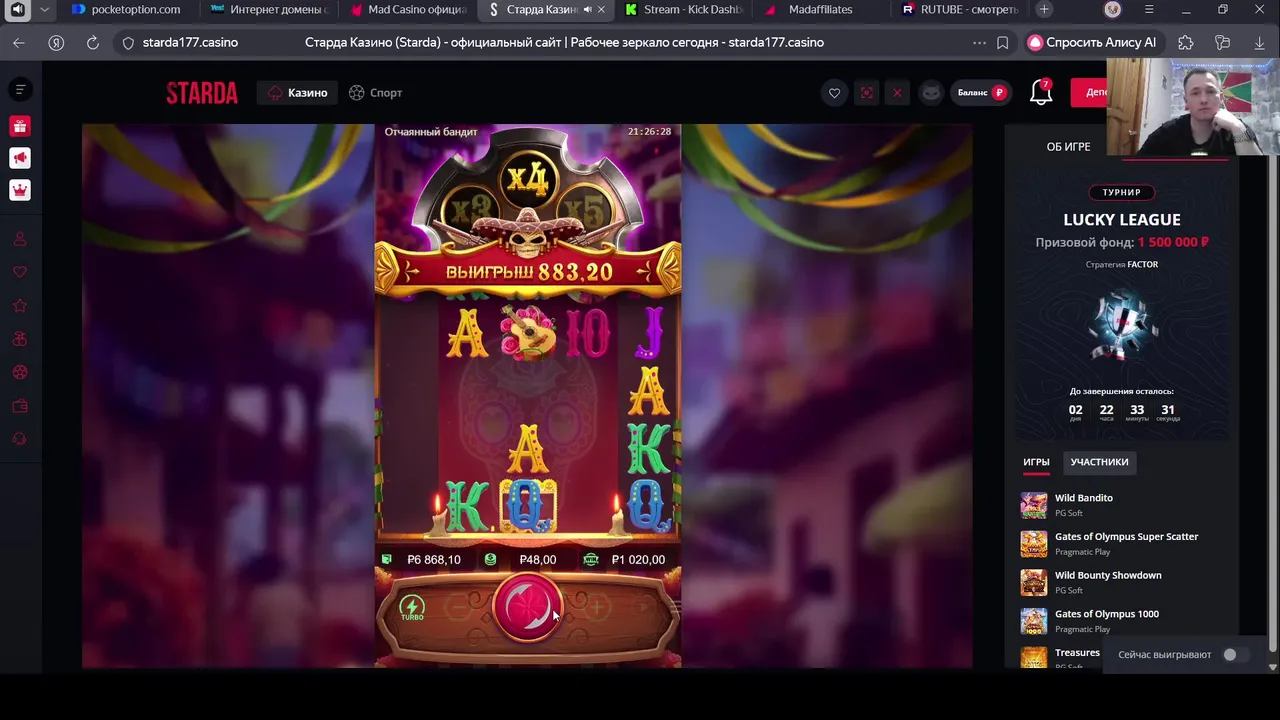The width and height of the screenshot is (1280, 720).
Task: Open the support headset sidebar icon
Action: click(x=20, y=439)
